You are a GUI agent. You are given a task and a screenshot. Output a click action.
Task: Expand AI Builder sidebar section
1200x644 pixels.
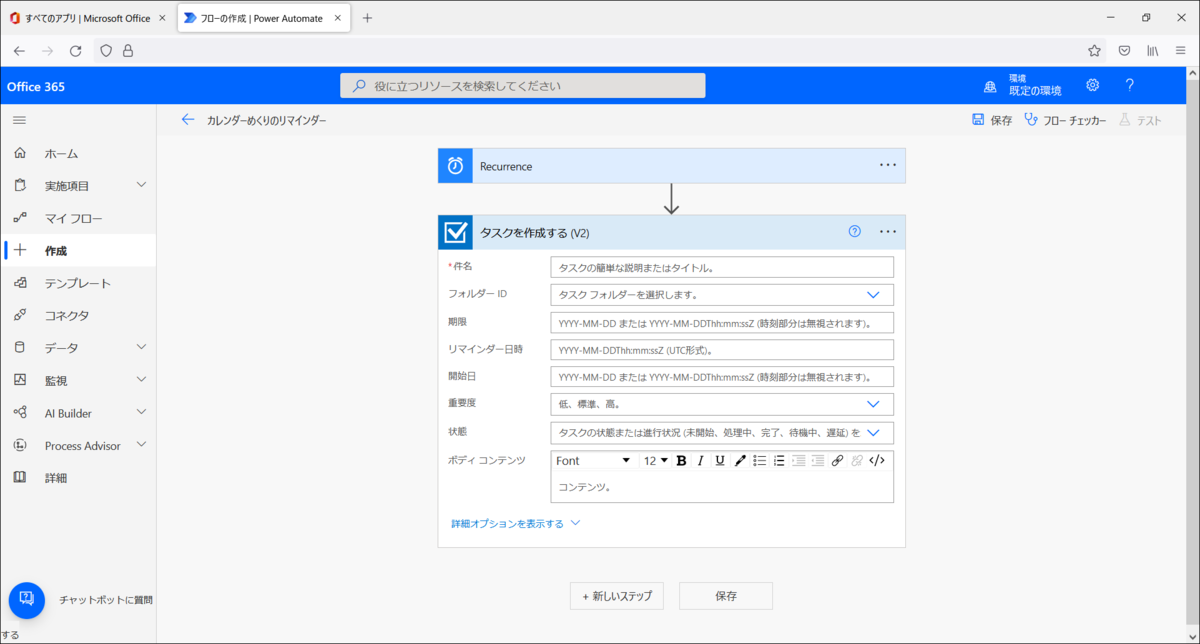141,412
